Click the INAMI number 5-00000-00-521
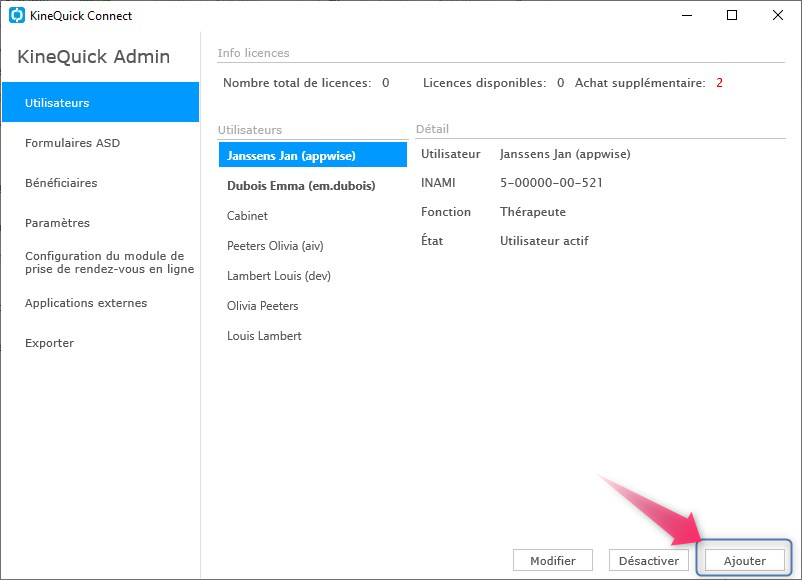The image size is (802, 580). pyautogui.click(x=551, y=183)
